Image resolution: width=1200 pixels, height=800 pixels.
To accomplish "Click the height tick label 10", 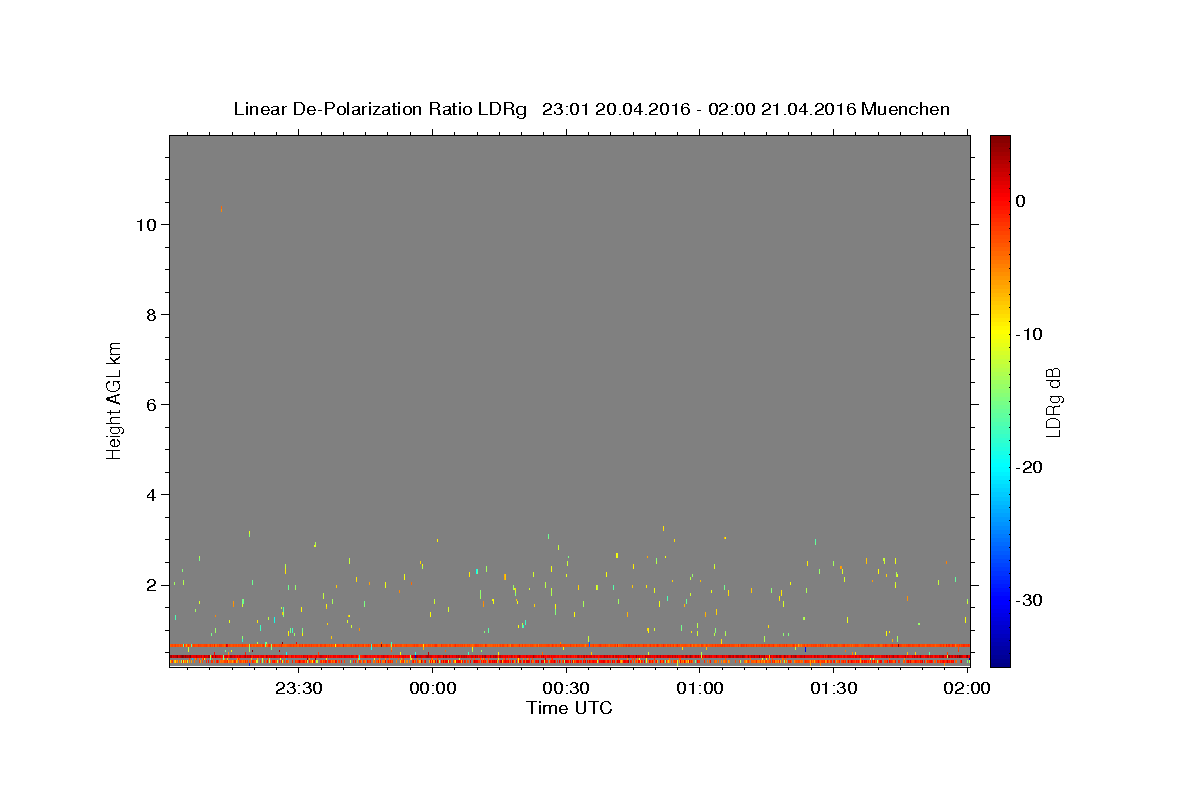I will 146,225.
